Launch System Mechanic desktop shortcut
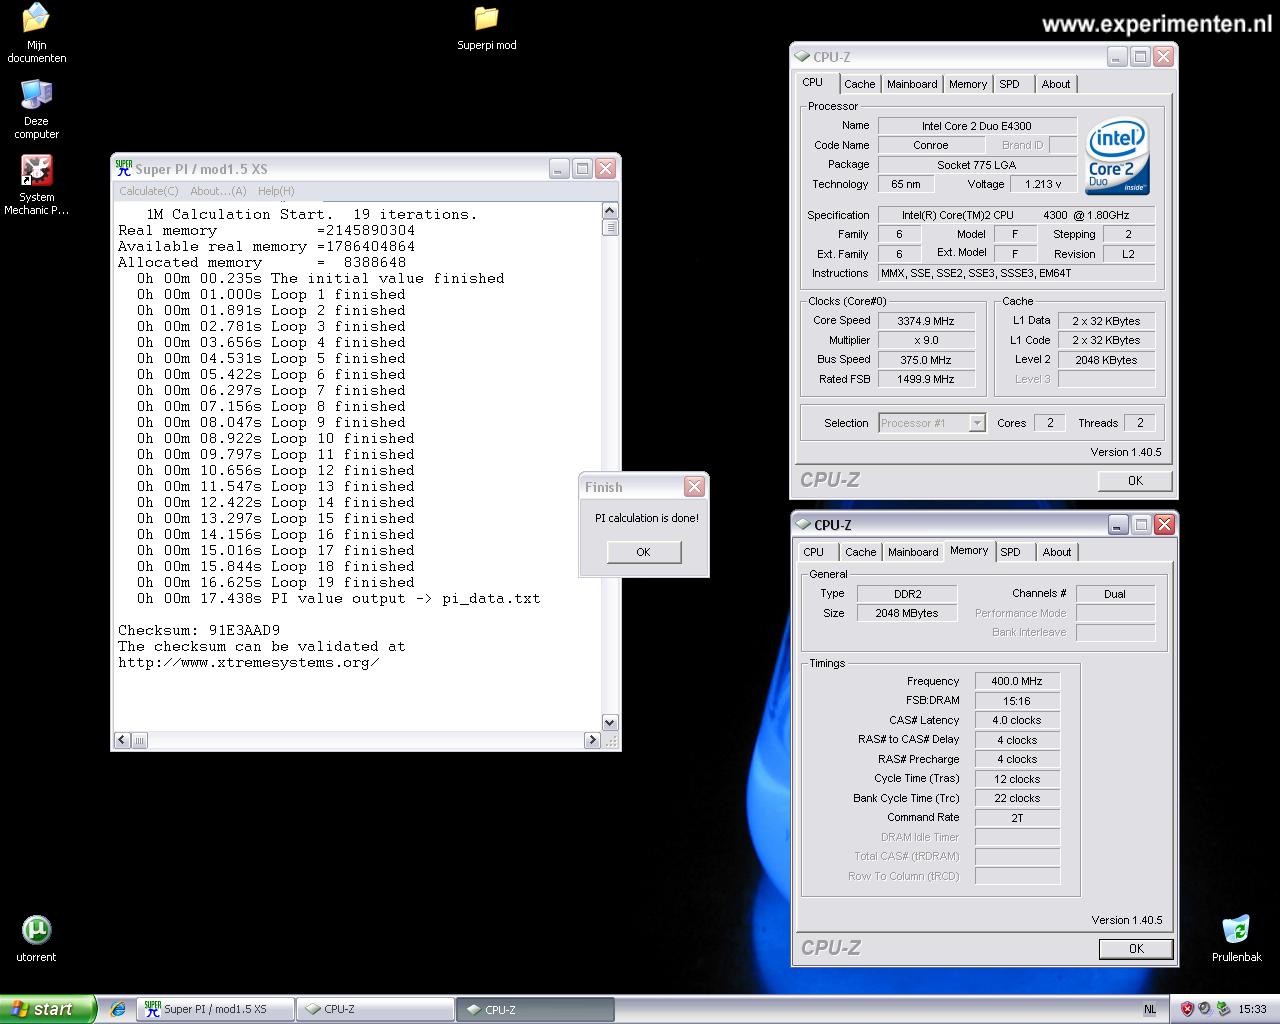Viewport: 1280px width, 1024px height. [36, 184]
